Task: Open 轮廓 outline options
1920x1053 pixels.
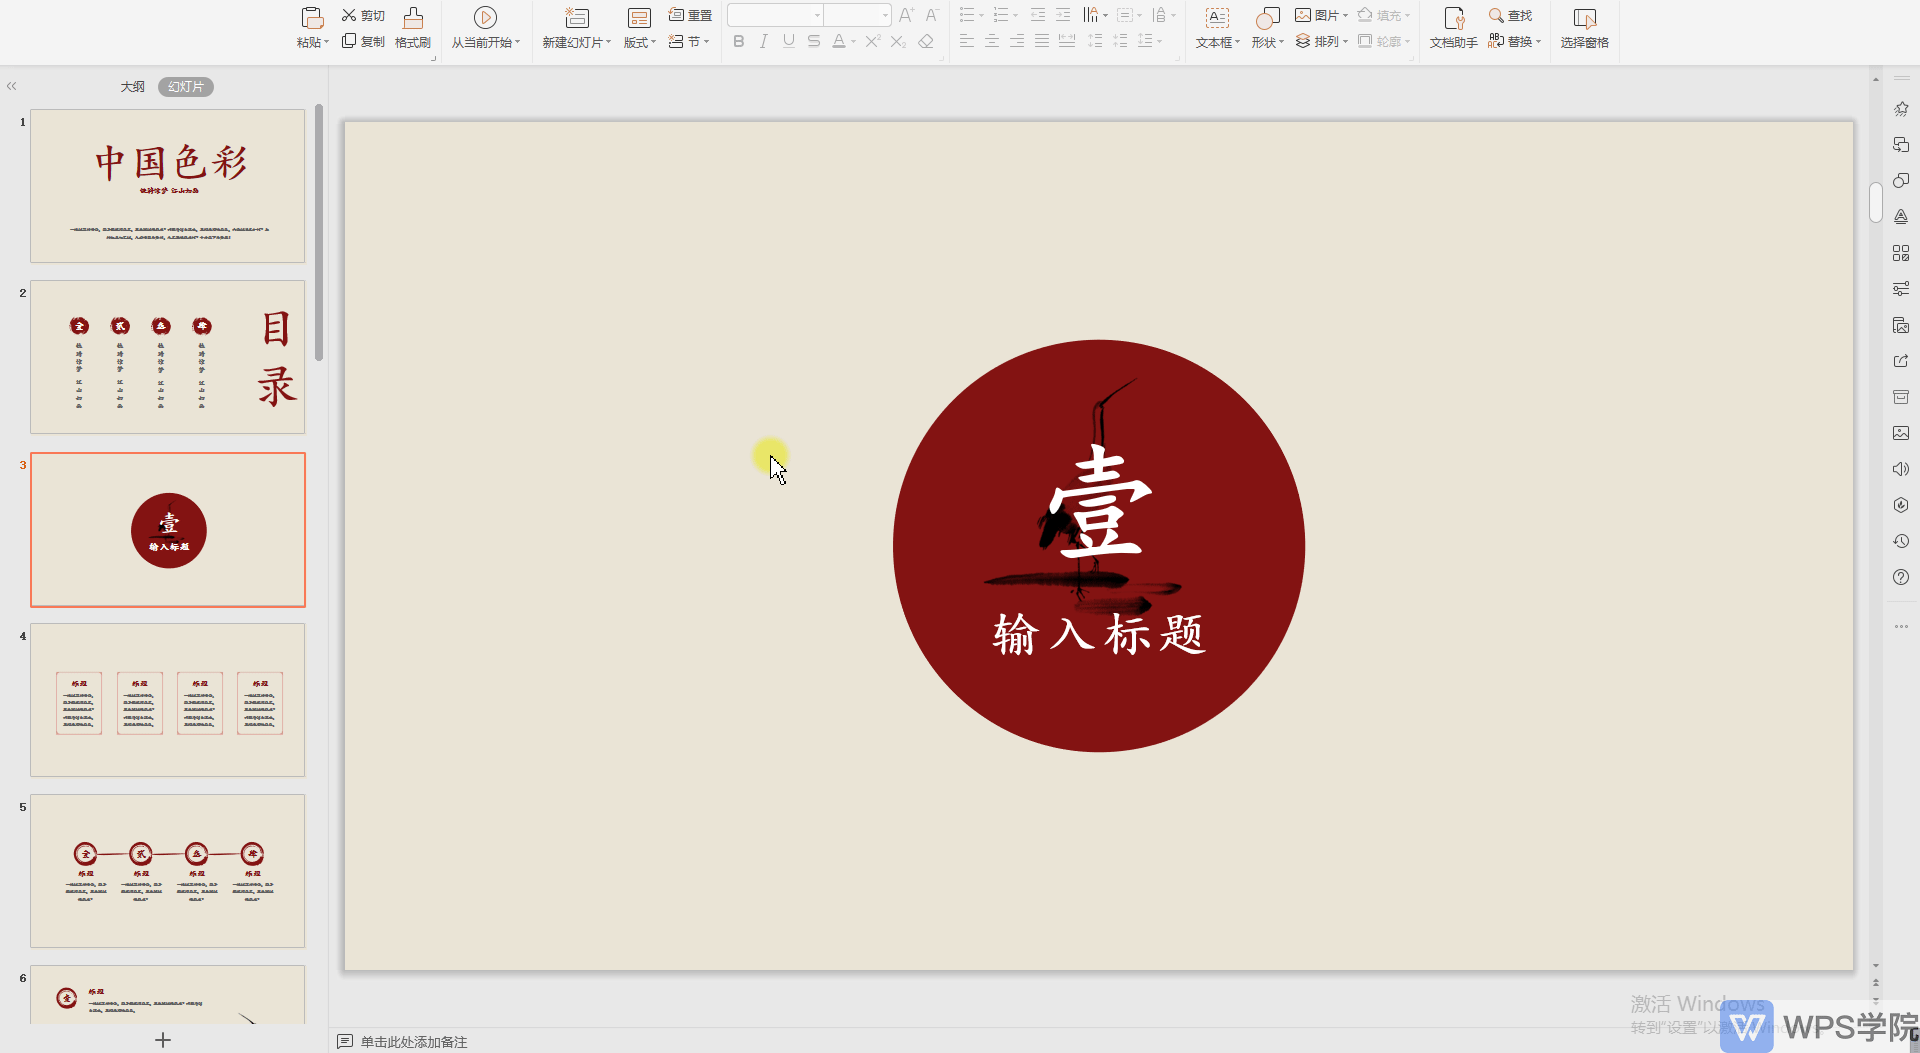Action: pos(1383,41)
